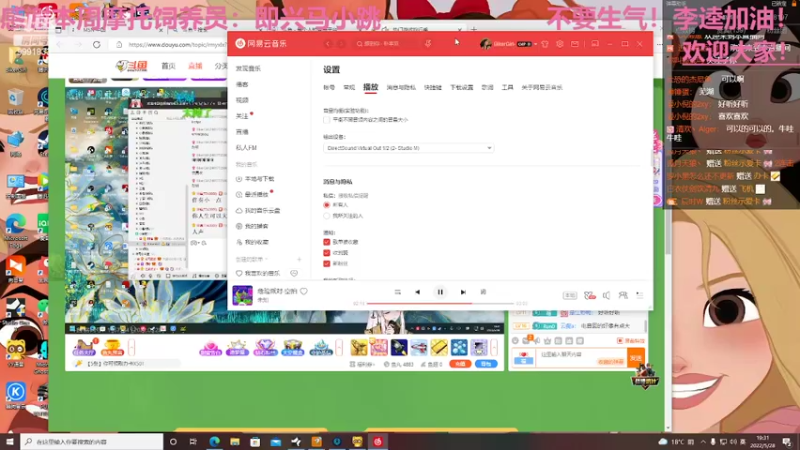Switch to the 播放 settings tab
This screenshot has width=800, height=450.
tap(370, 87)
